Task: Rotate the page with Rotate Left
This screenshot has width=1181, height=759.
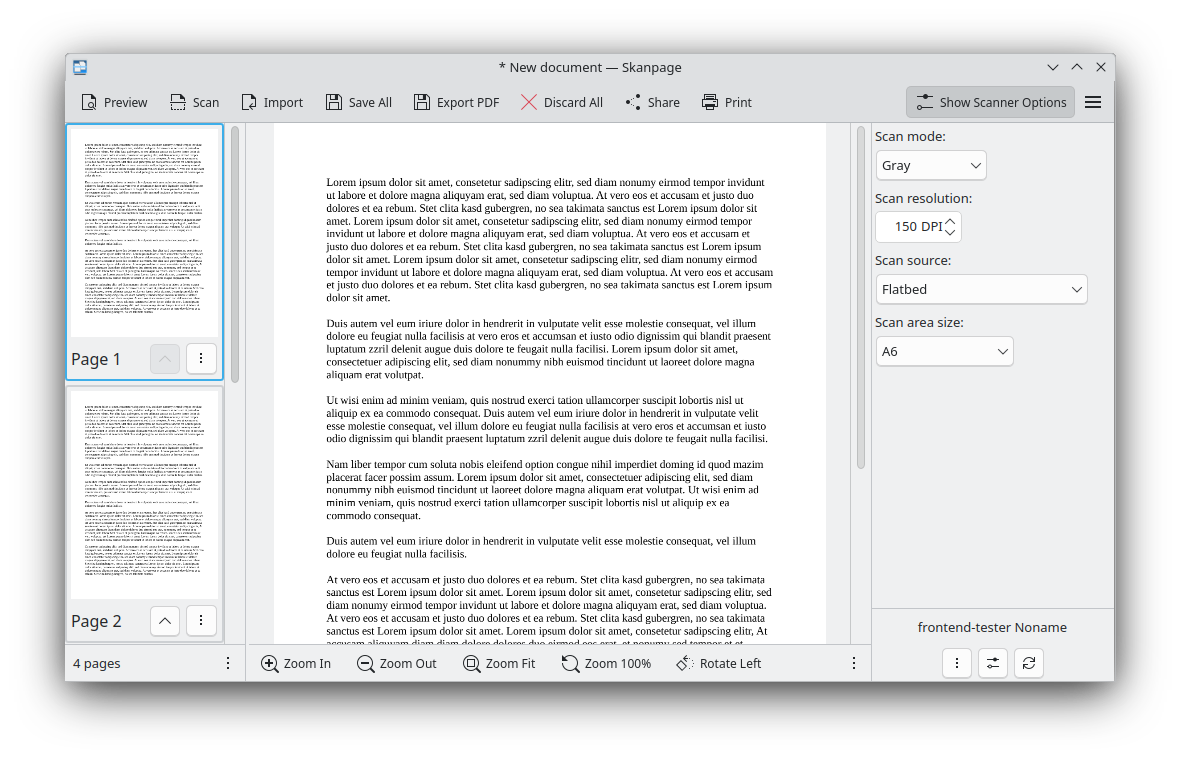Action: 718,663
